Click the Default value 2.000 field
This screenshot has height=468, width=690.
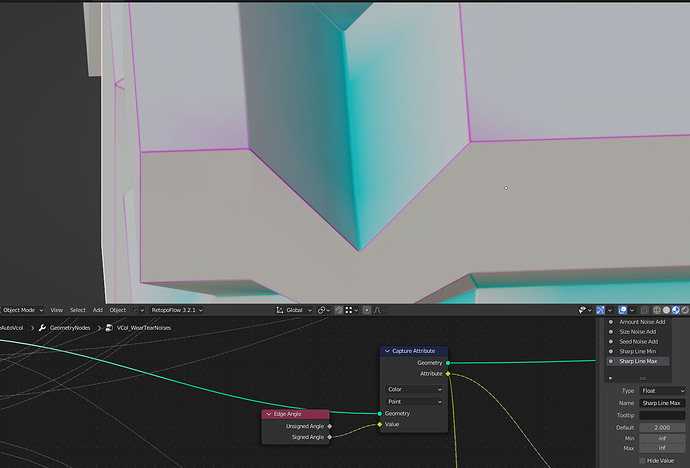(662, 428)
